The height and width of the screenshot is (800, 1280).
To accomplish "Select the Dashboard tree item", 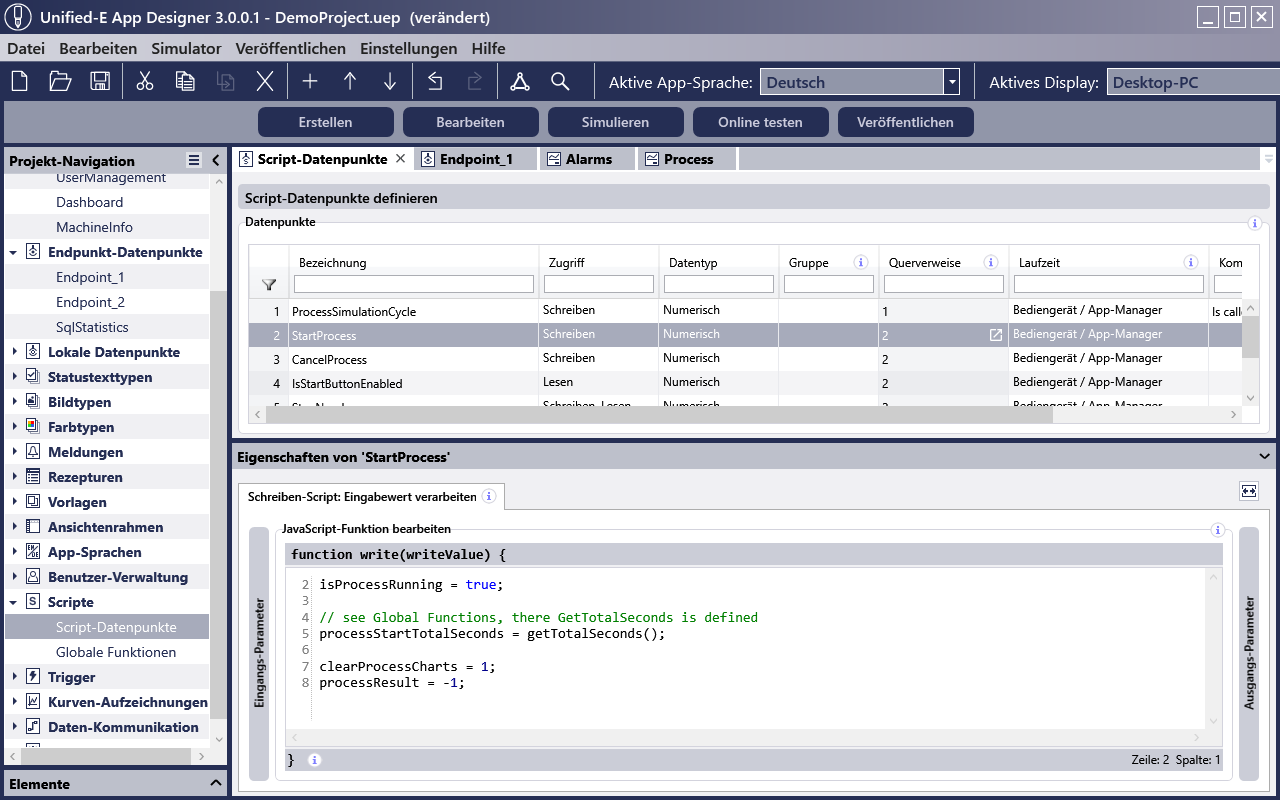I will 90,202.
